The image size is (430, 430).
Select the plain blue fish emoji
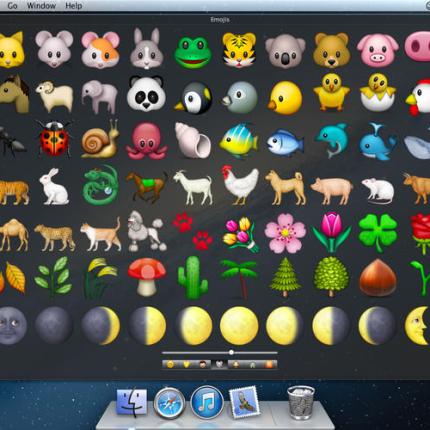[285, 143]
